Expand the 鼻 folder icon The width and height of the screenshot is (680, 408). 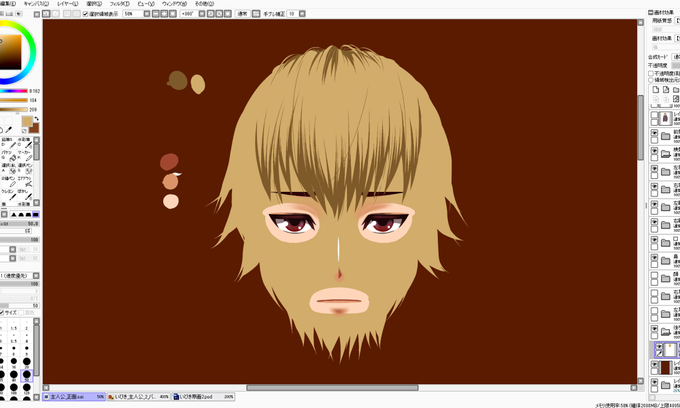[x=666, y=261]
